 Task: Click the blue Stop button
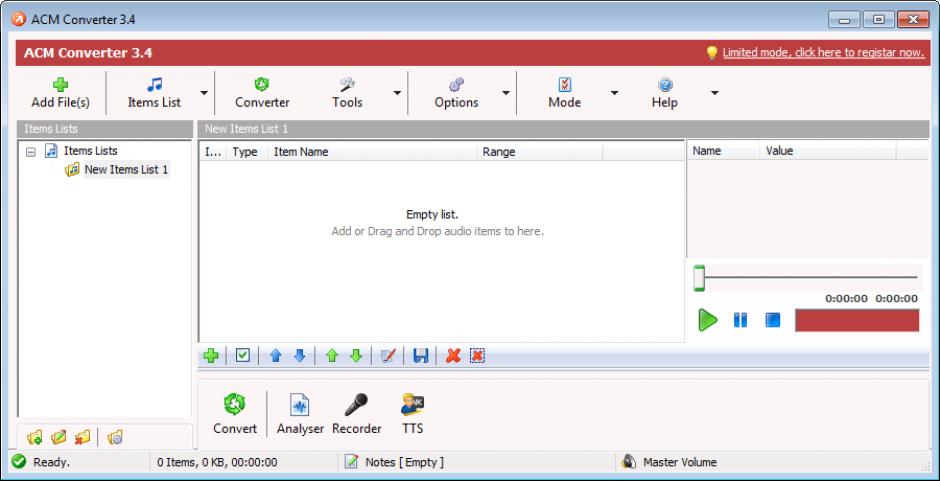click(773, 320)
